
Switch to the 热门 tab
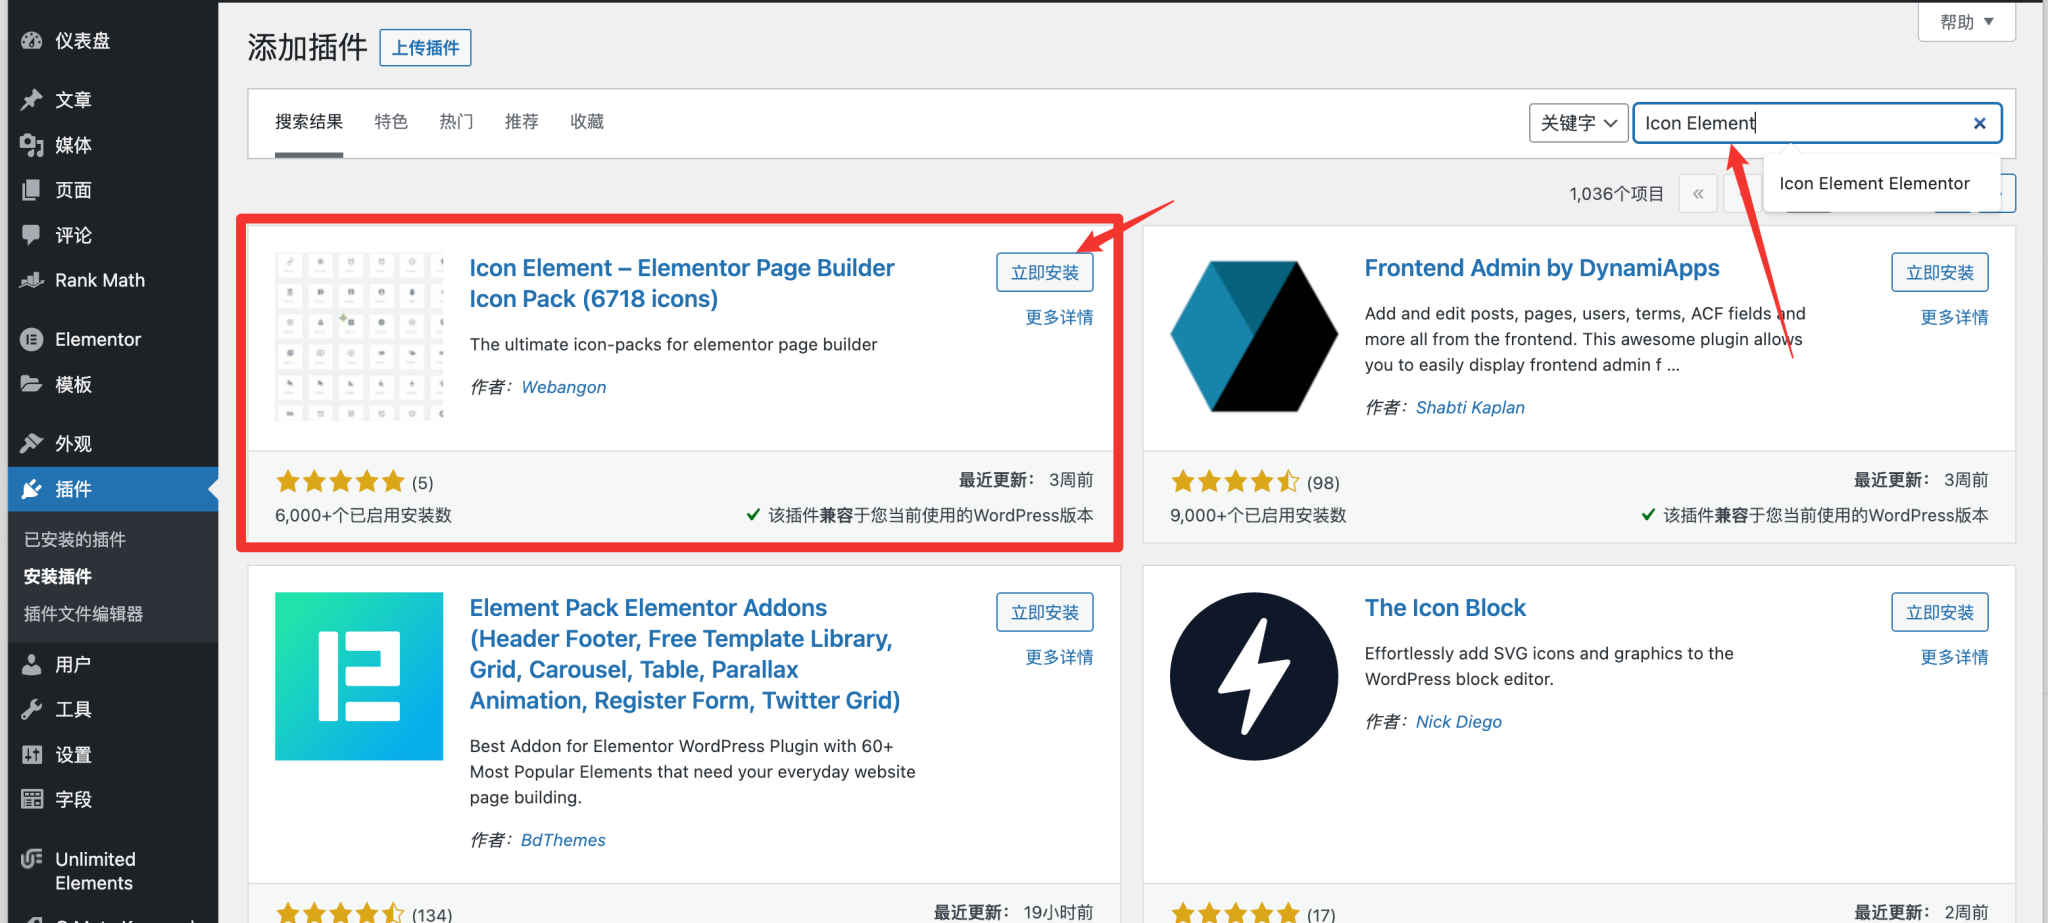[456, 122]
